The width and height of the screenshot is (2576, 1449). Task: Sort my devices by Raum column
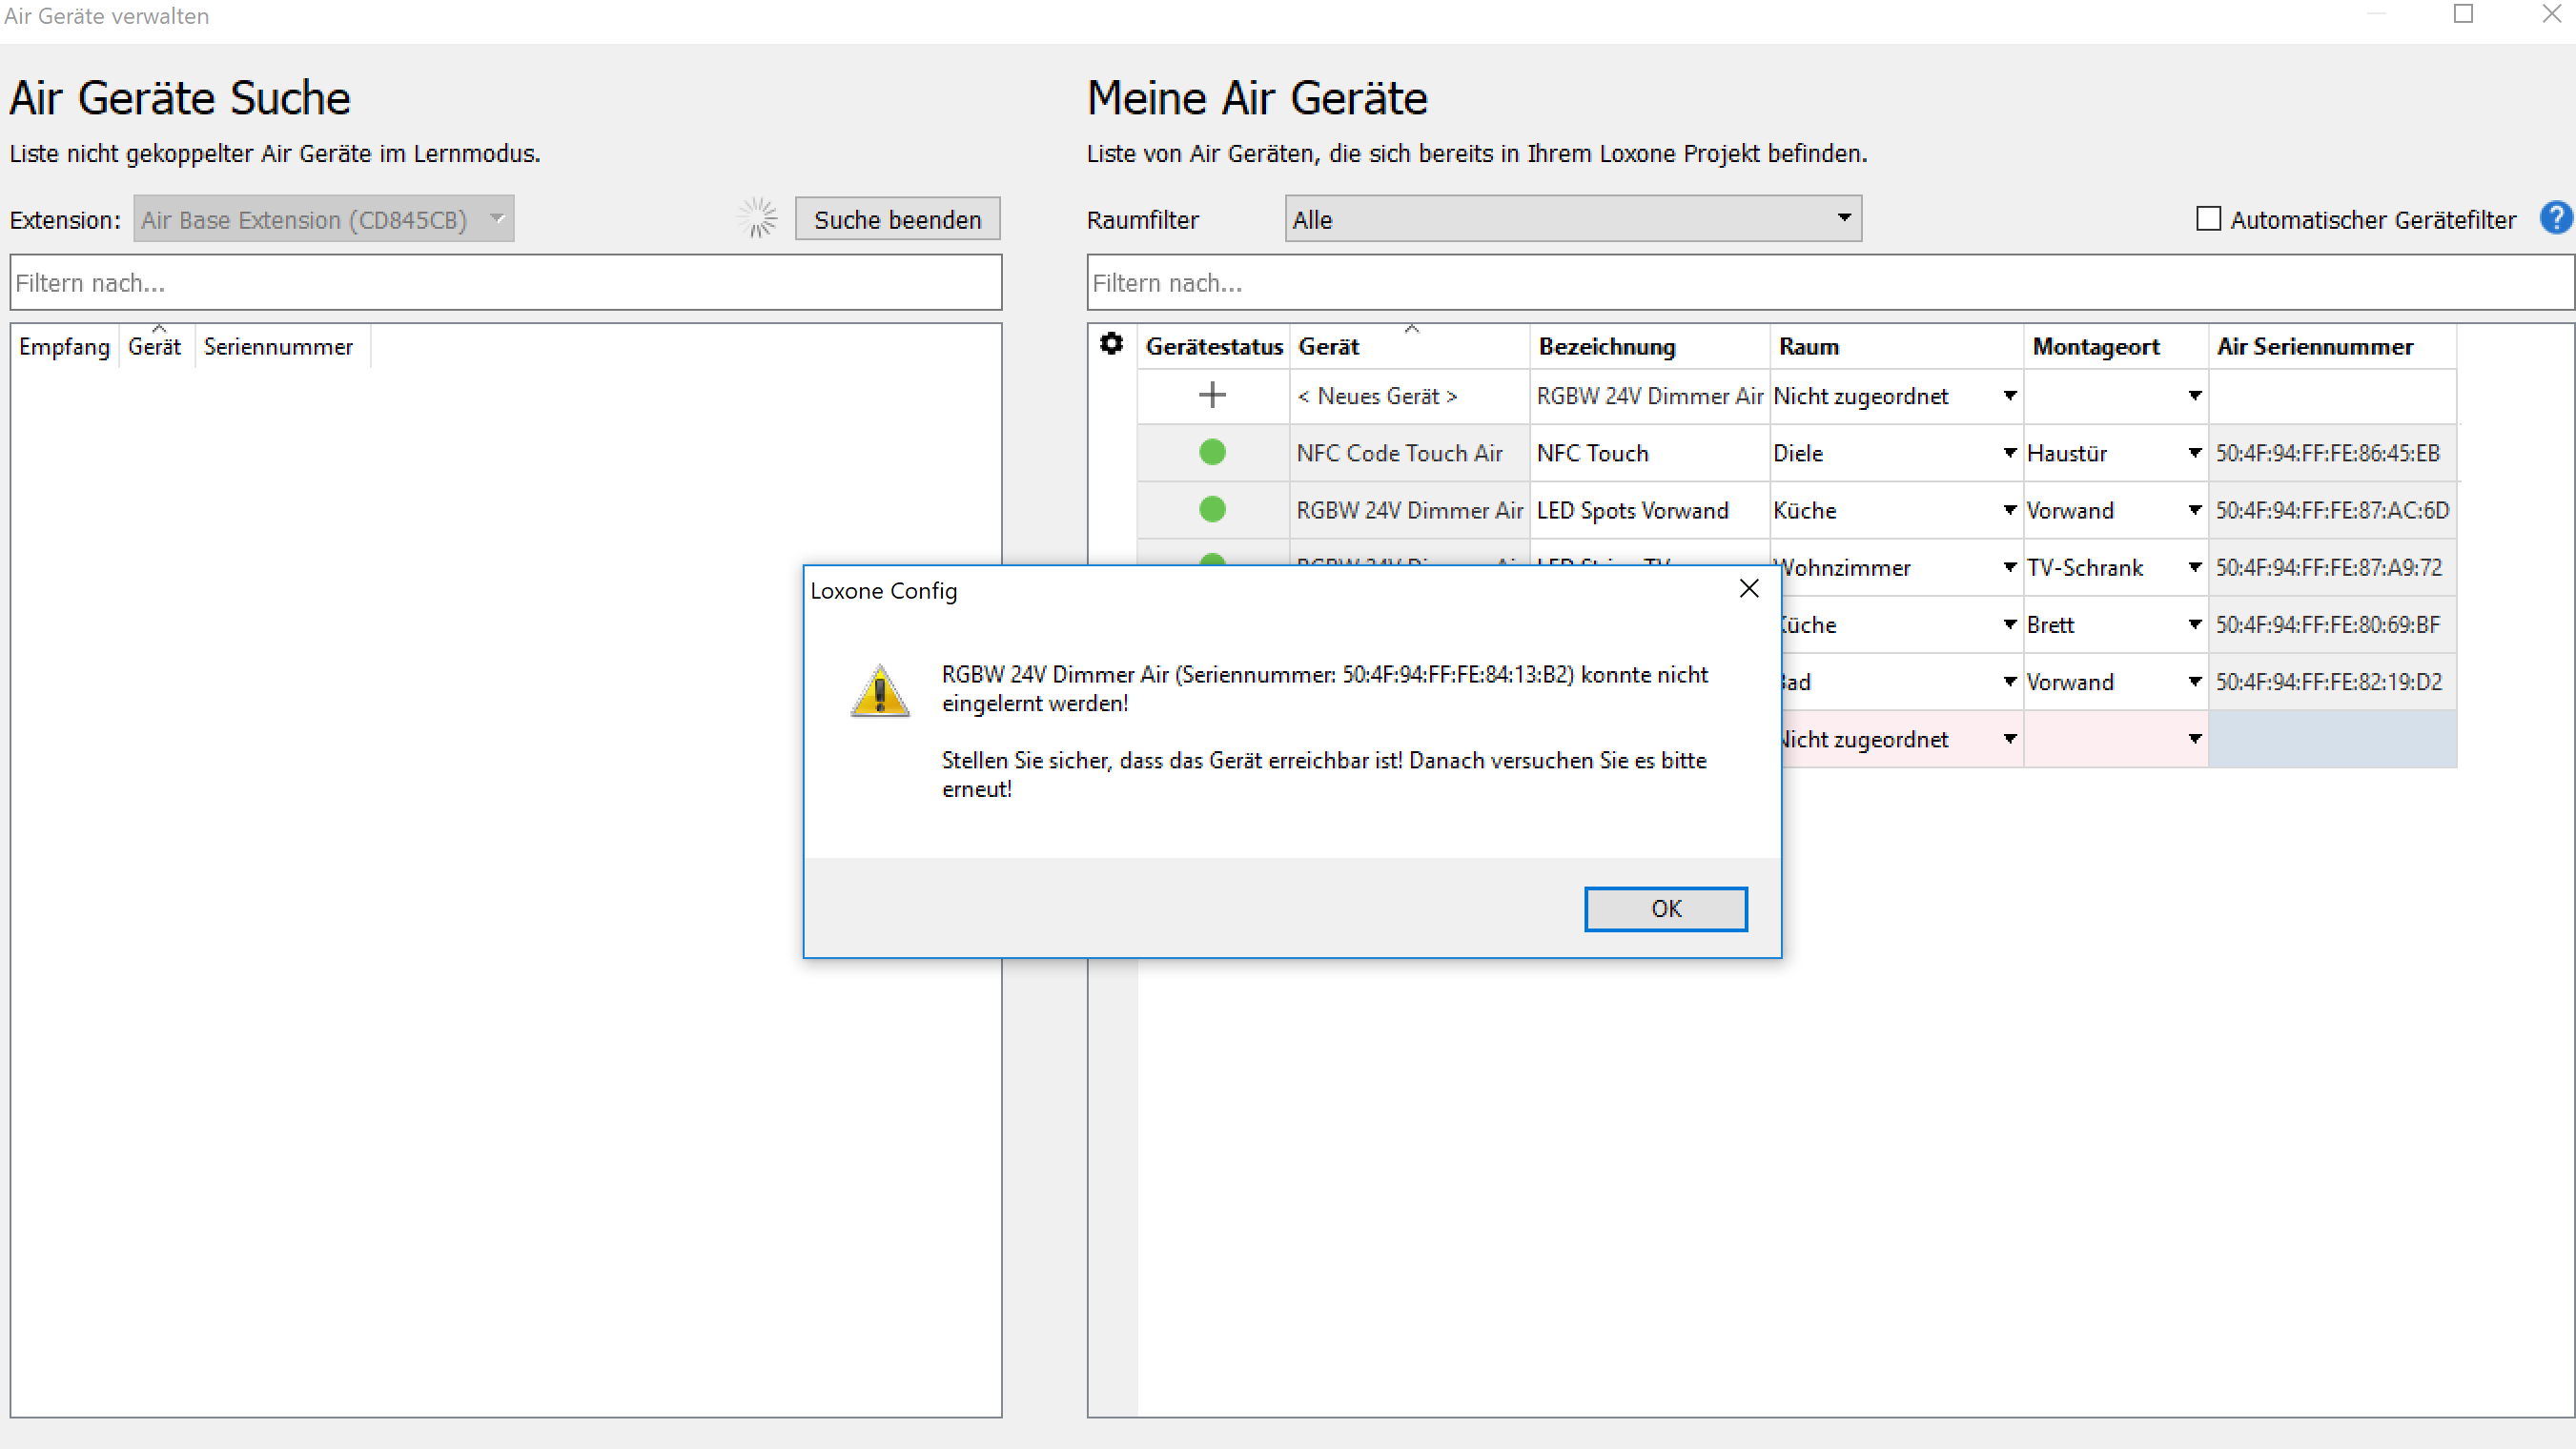[x=1897, y=346]
